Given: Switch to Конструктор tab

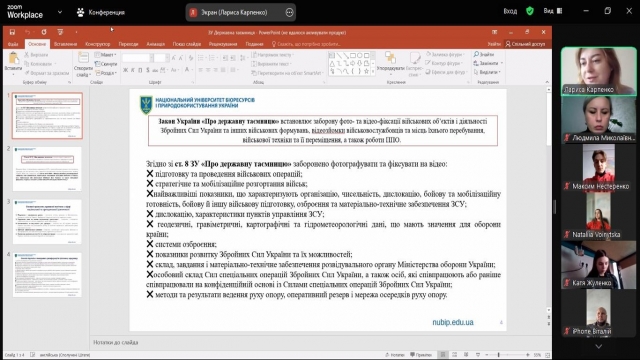Looking at the screenshot, I should [98, 44].
